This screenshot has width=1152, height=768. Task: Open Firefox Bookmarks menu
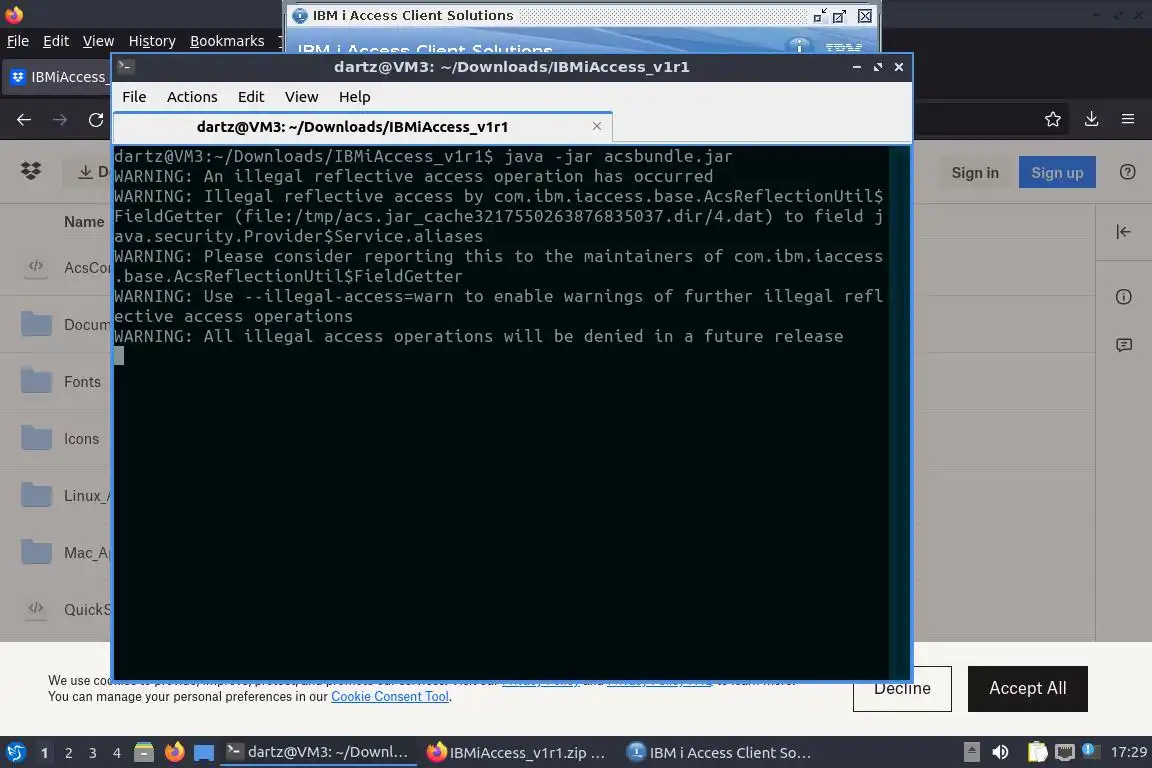(x=227, y=41)
